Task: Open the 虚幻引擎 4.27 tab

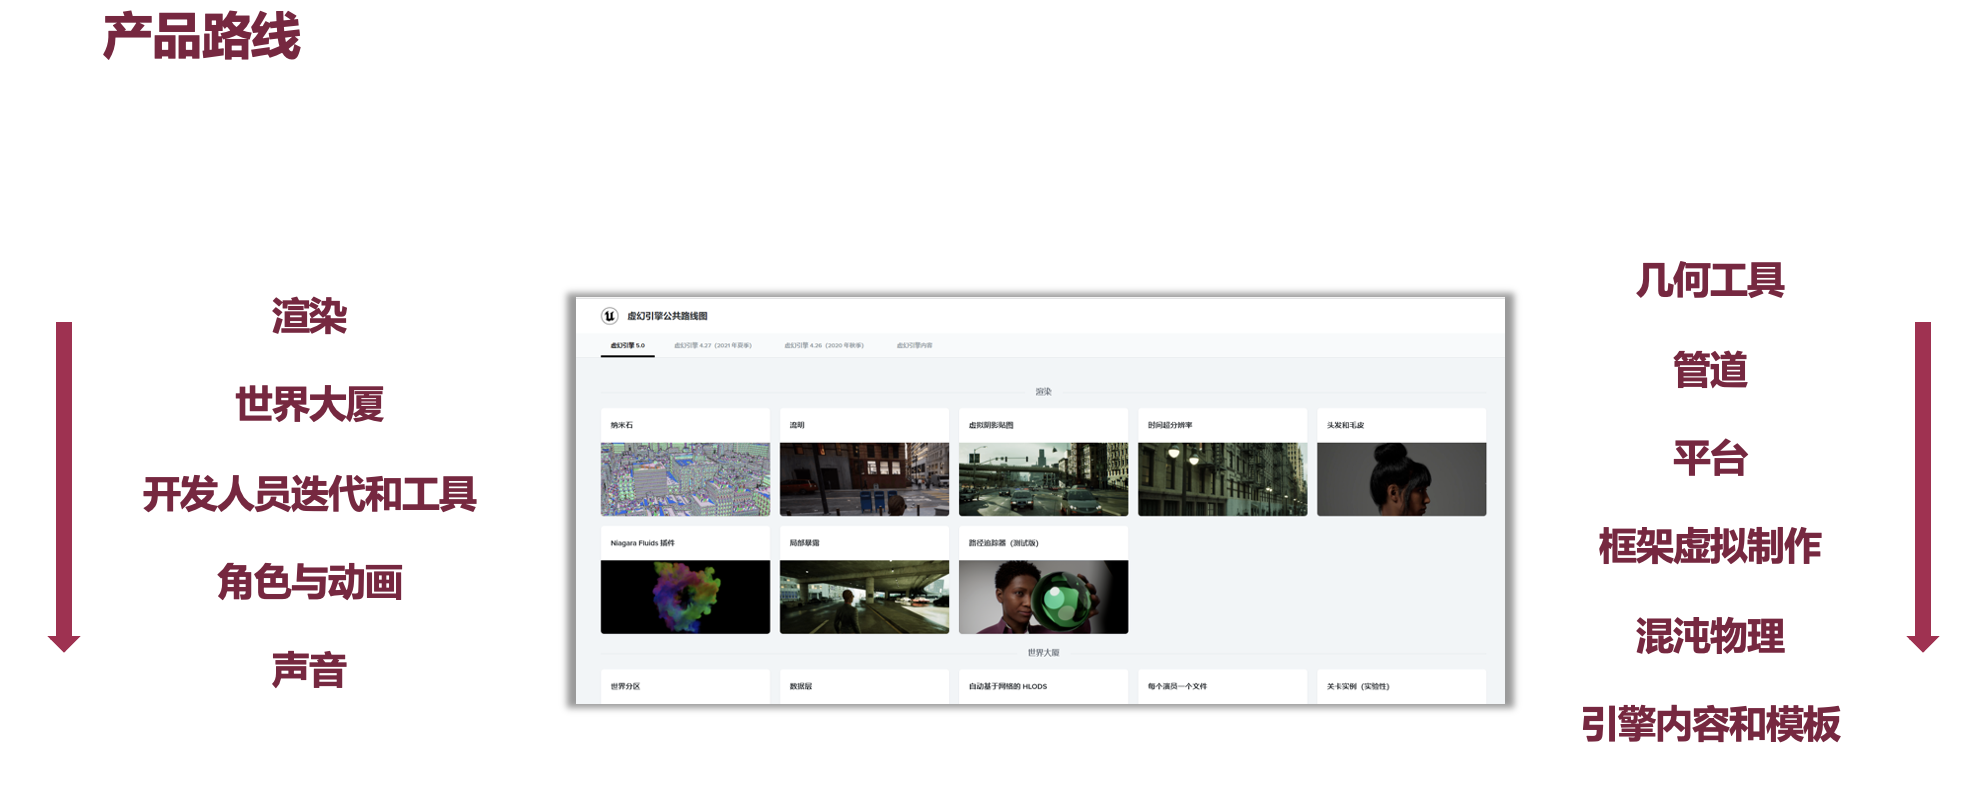Action: tap(712, 346)
